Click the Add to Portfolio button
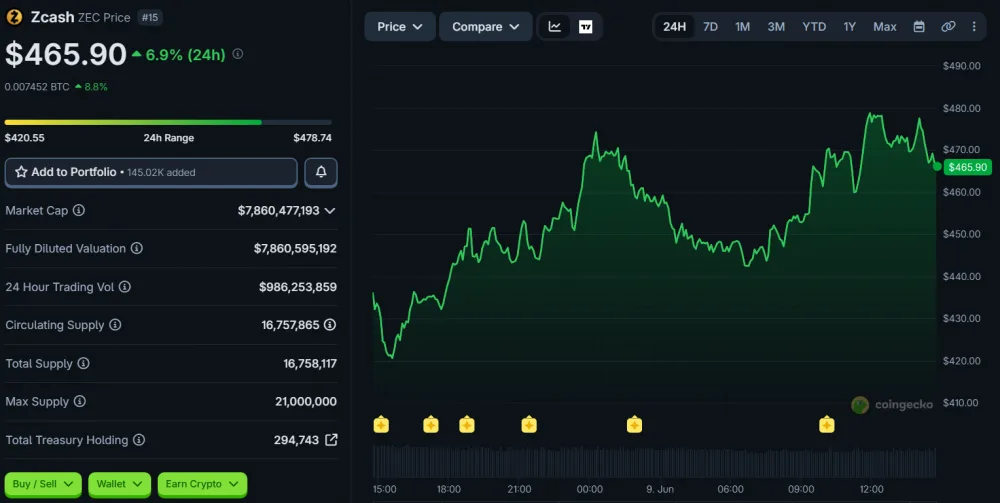 [x=151, y=172]
